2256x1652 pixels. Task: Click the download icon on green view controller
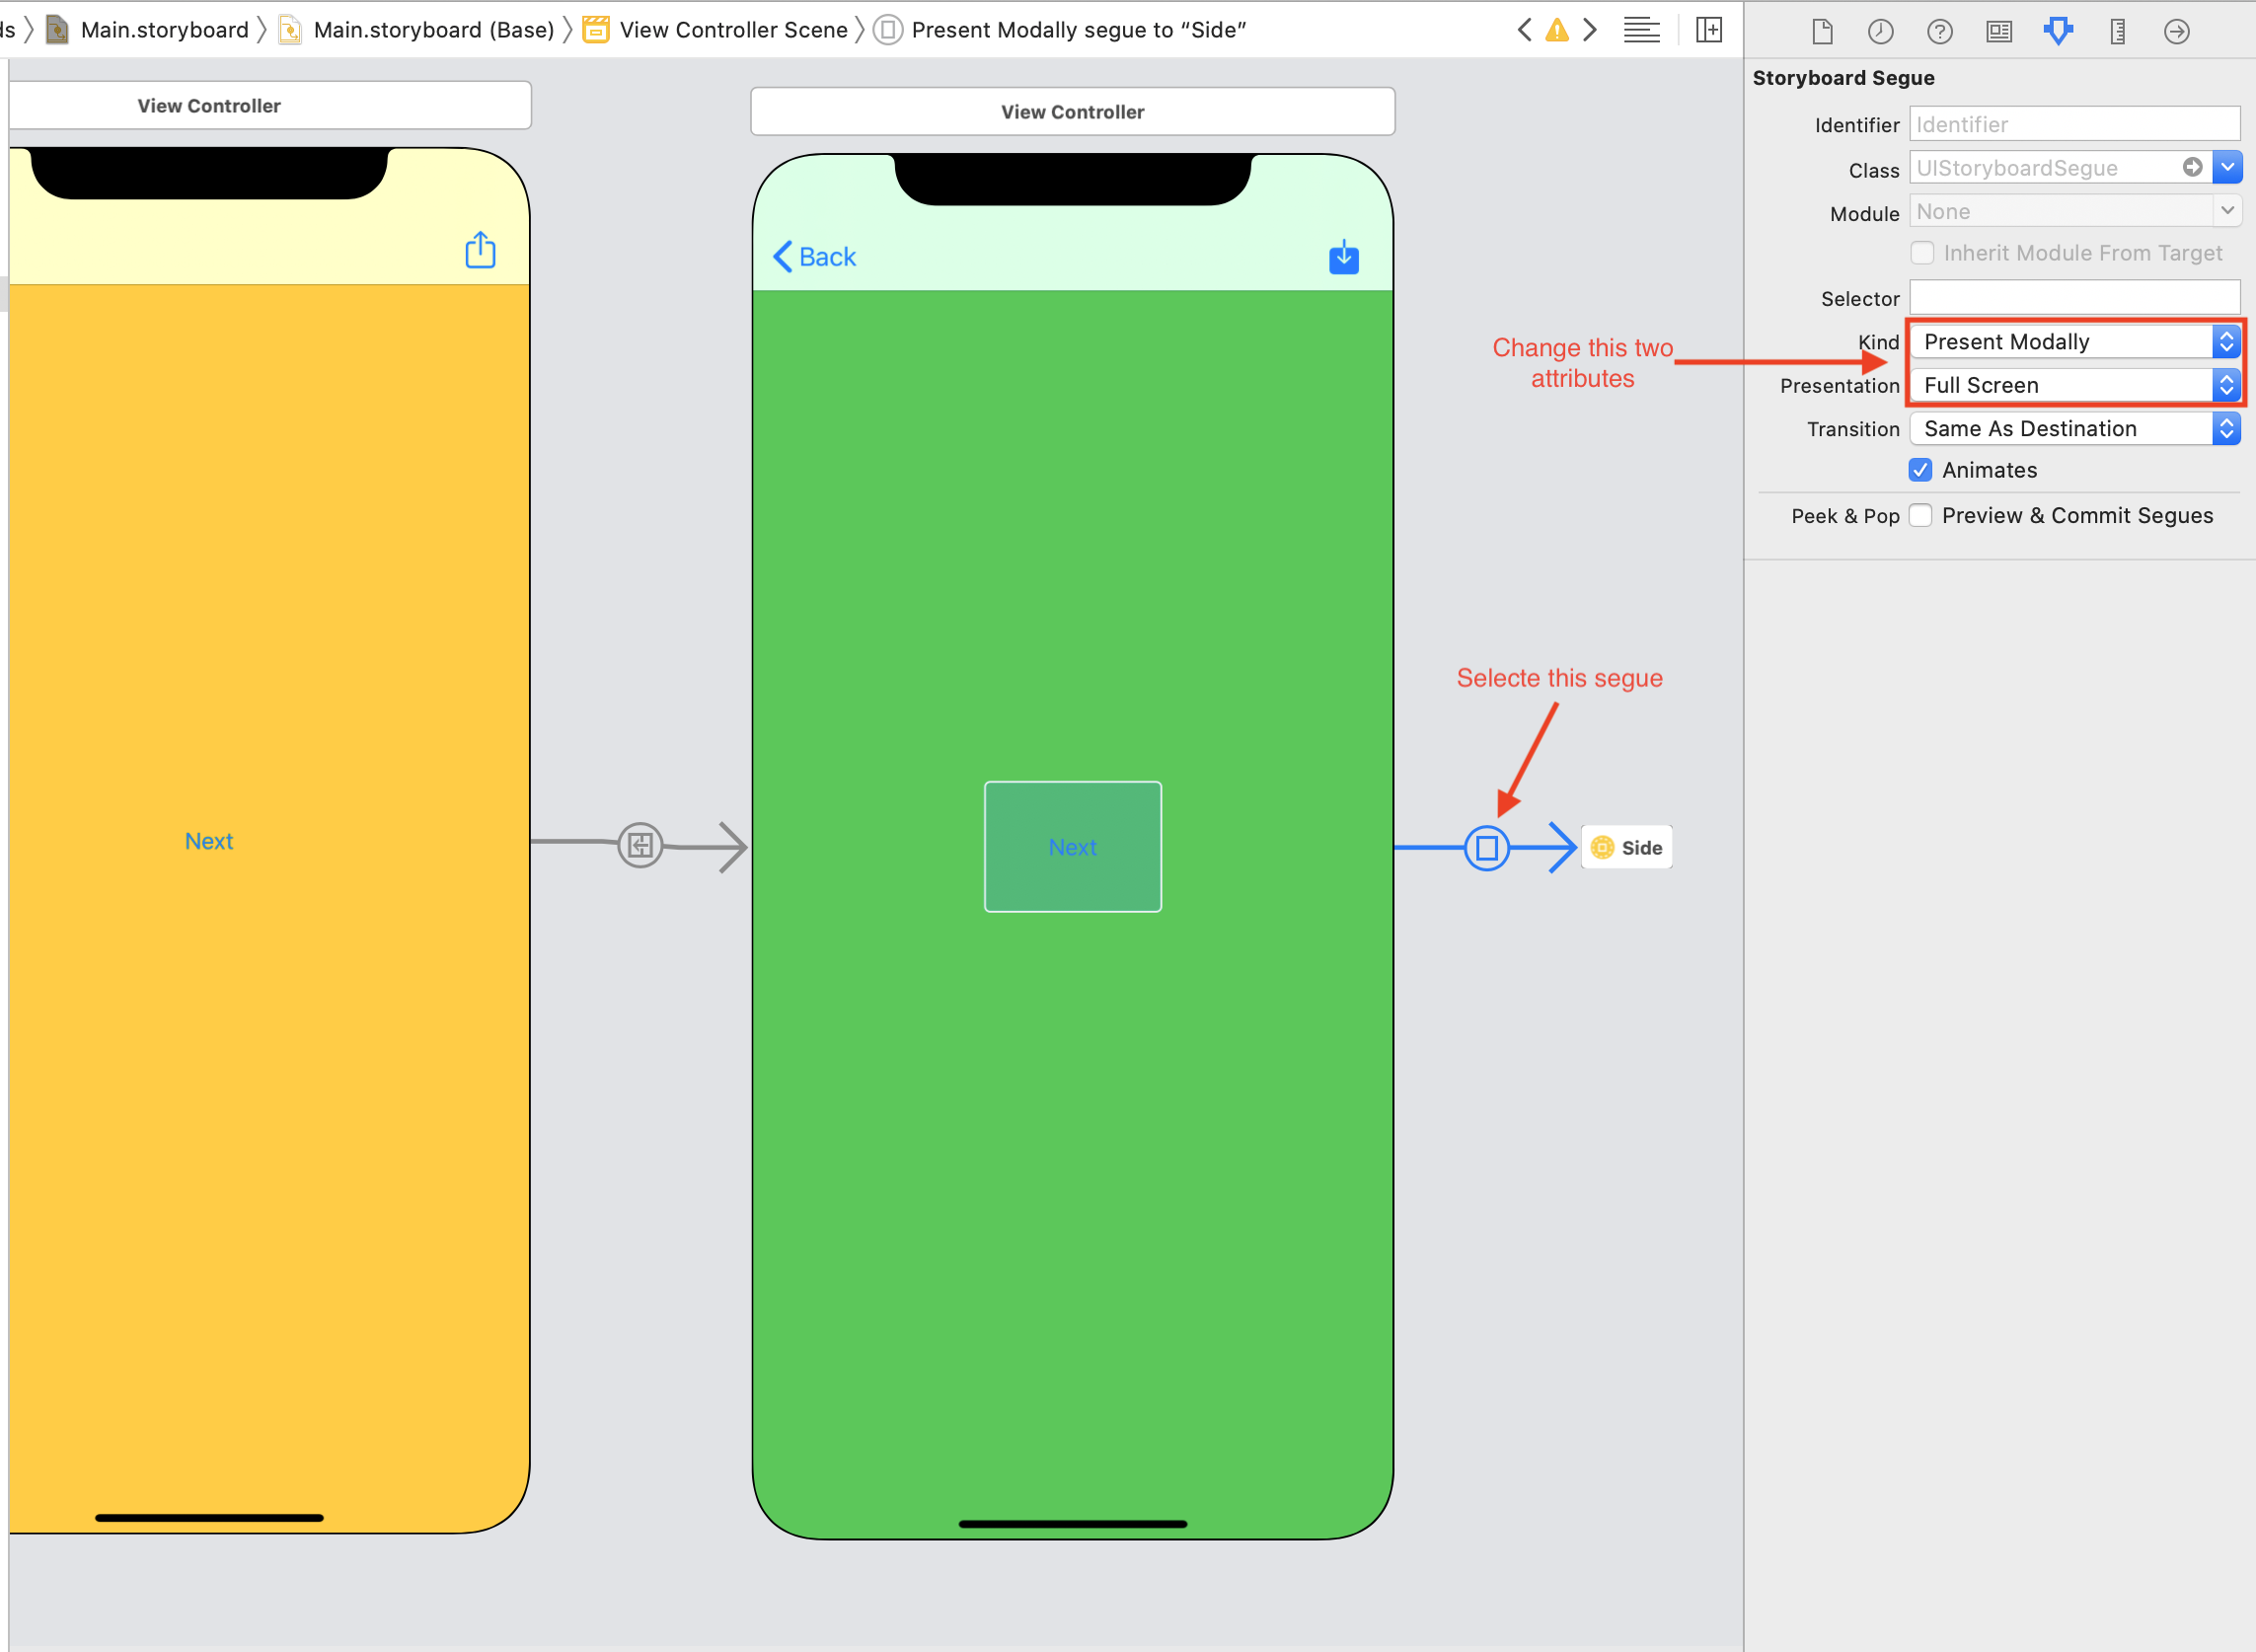coord(1345,256)
